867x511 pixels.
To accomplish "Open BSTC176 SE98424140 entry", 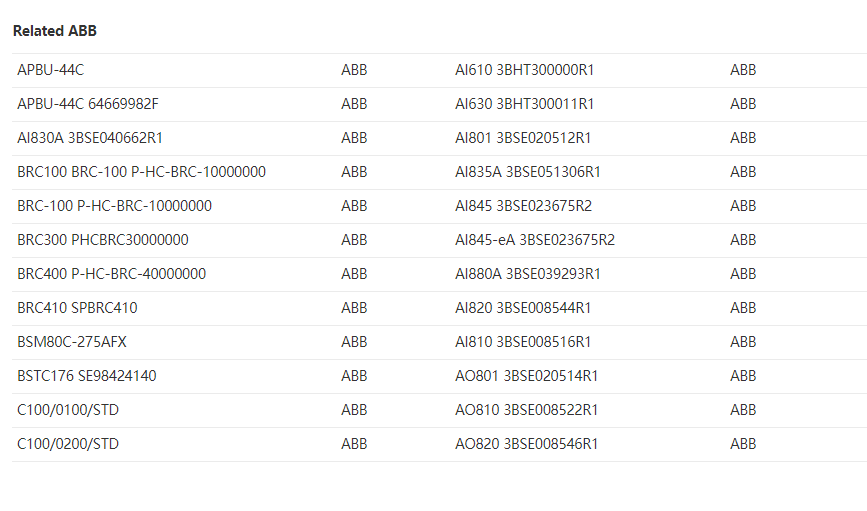I will (87, 376).
